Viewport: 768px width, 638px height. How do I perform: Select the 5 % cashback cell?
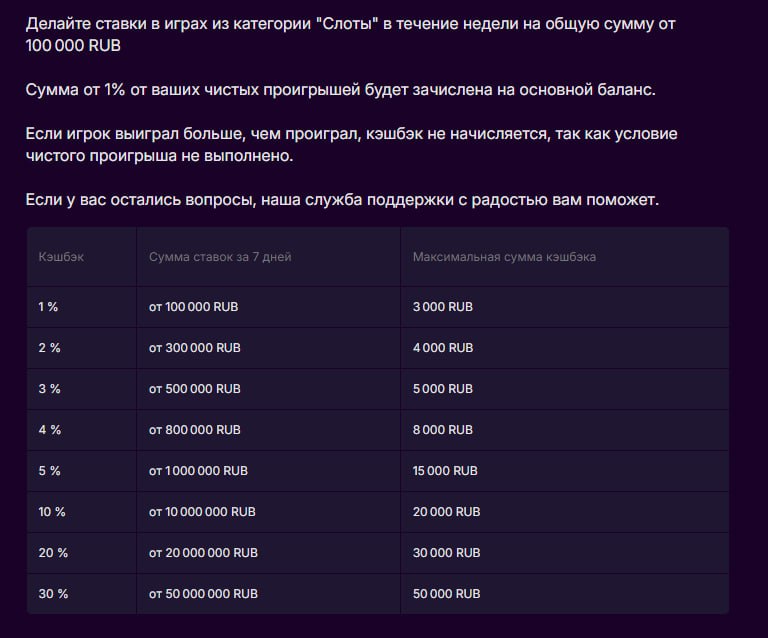[50, 471]
